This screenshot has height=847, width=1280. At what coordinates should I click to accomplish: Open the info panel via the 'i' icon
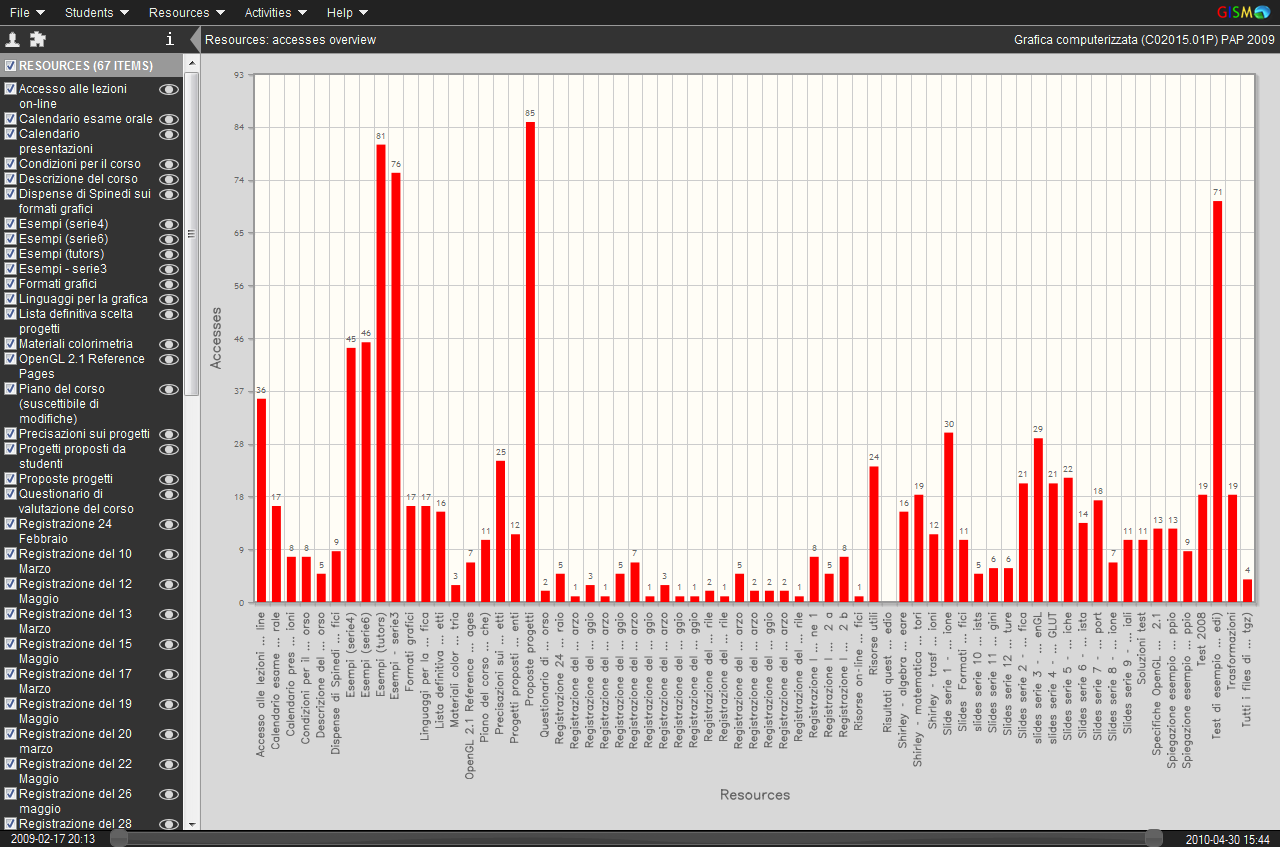point(169,39)
